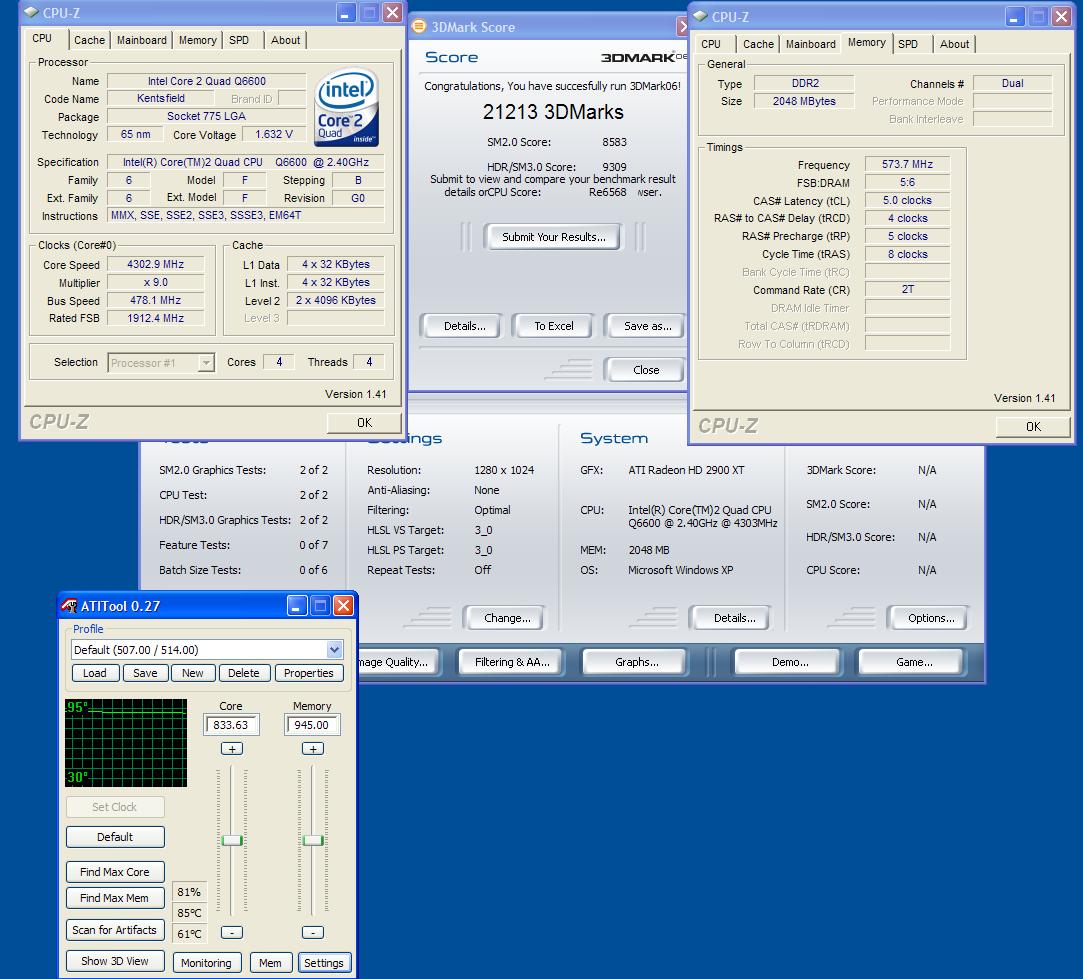
Task: Open ATITool Settings
Action: (x=324, y=962)
